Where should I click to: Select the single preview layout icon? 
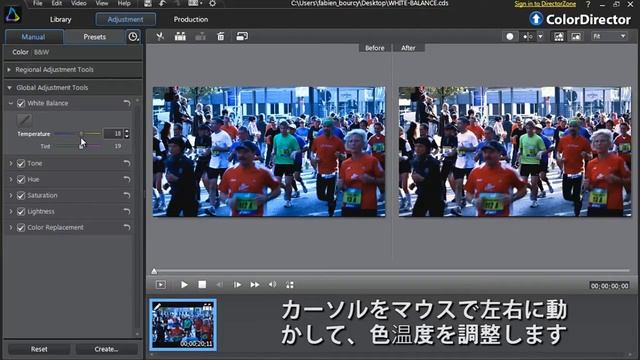point(576,37)
